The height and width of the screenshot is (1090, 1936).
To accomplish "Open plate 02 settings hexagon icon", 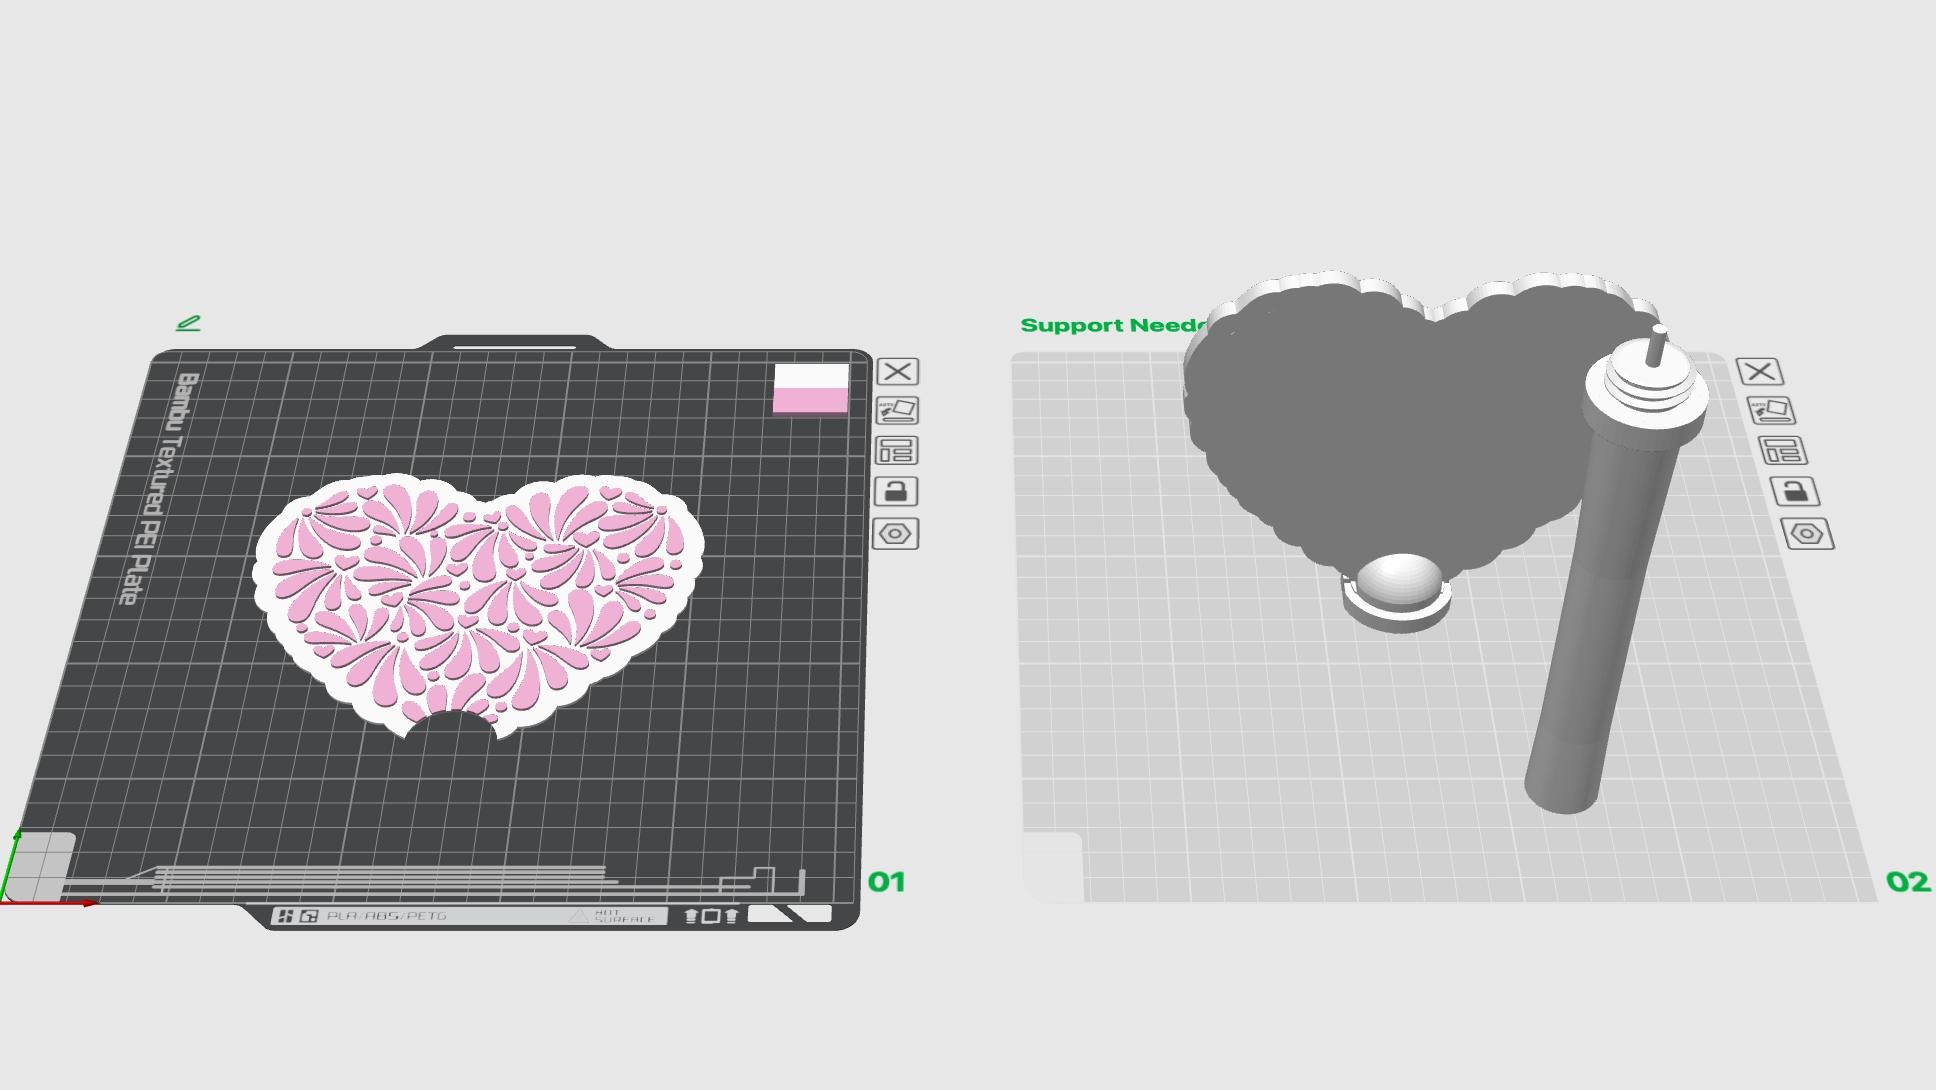I will coord(1808,533).
